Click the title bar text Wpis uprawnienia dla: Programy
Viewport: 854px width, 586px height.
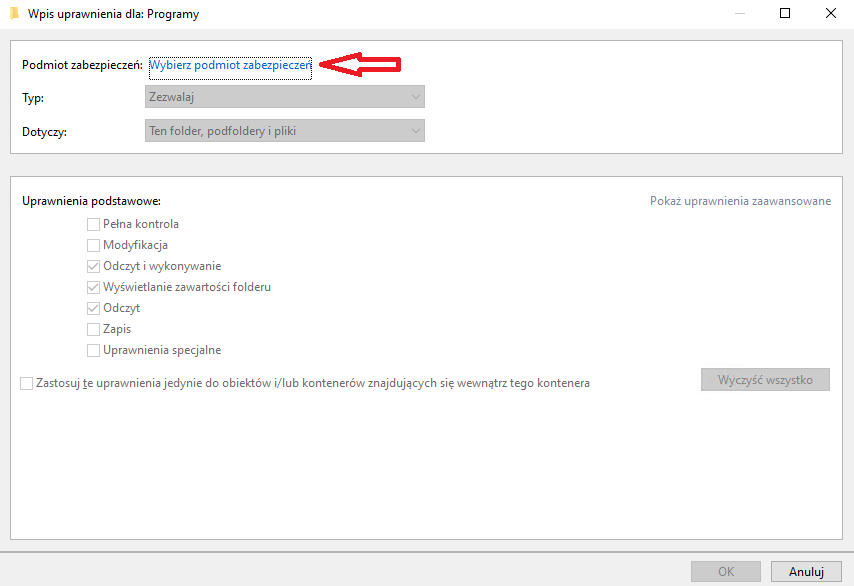(113, 14)
